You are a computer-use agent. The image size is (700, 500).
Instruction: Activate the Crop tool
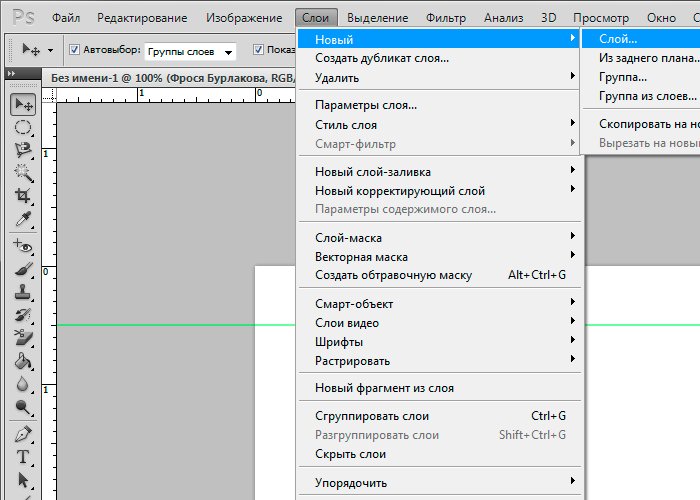(x=23, y=196)
